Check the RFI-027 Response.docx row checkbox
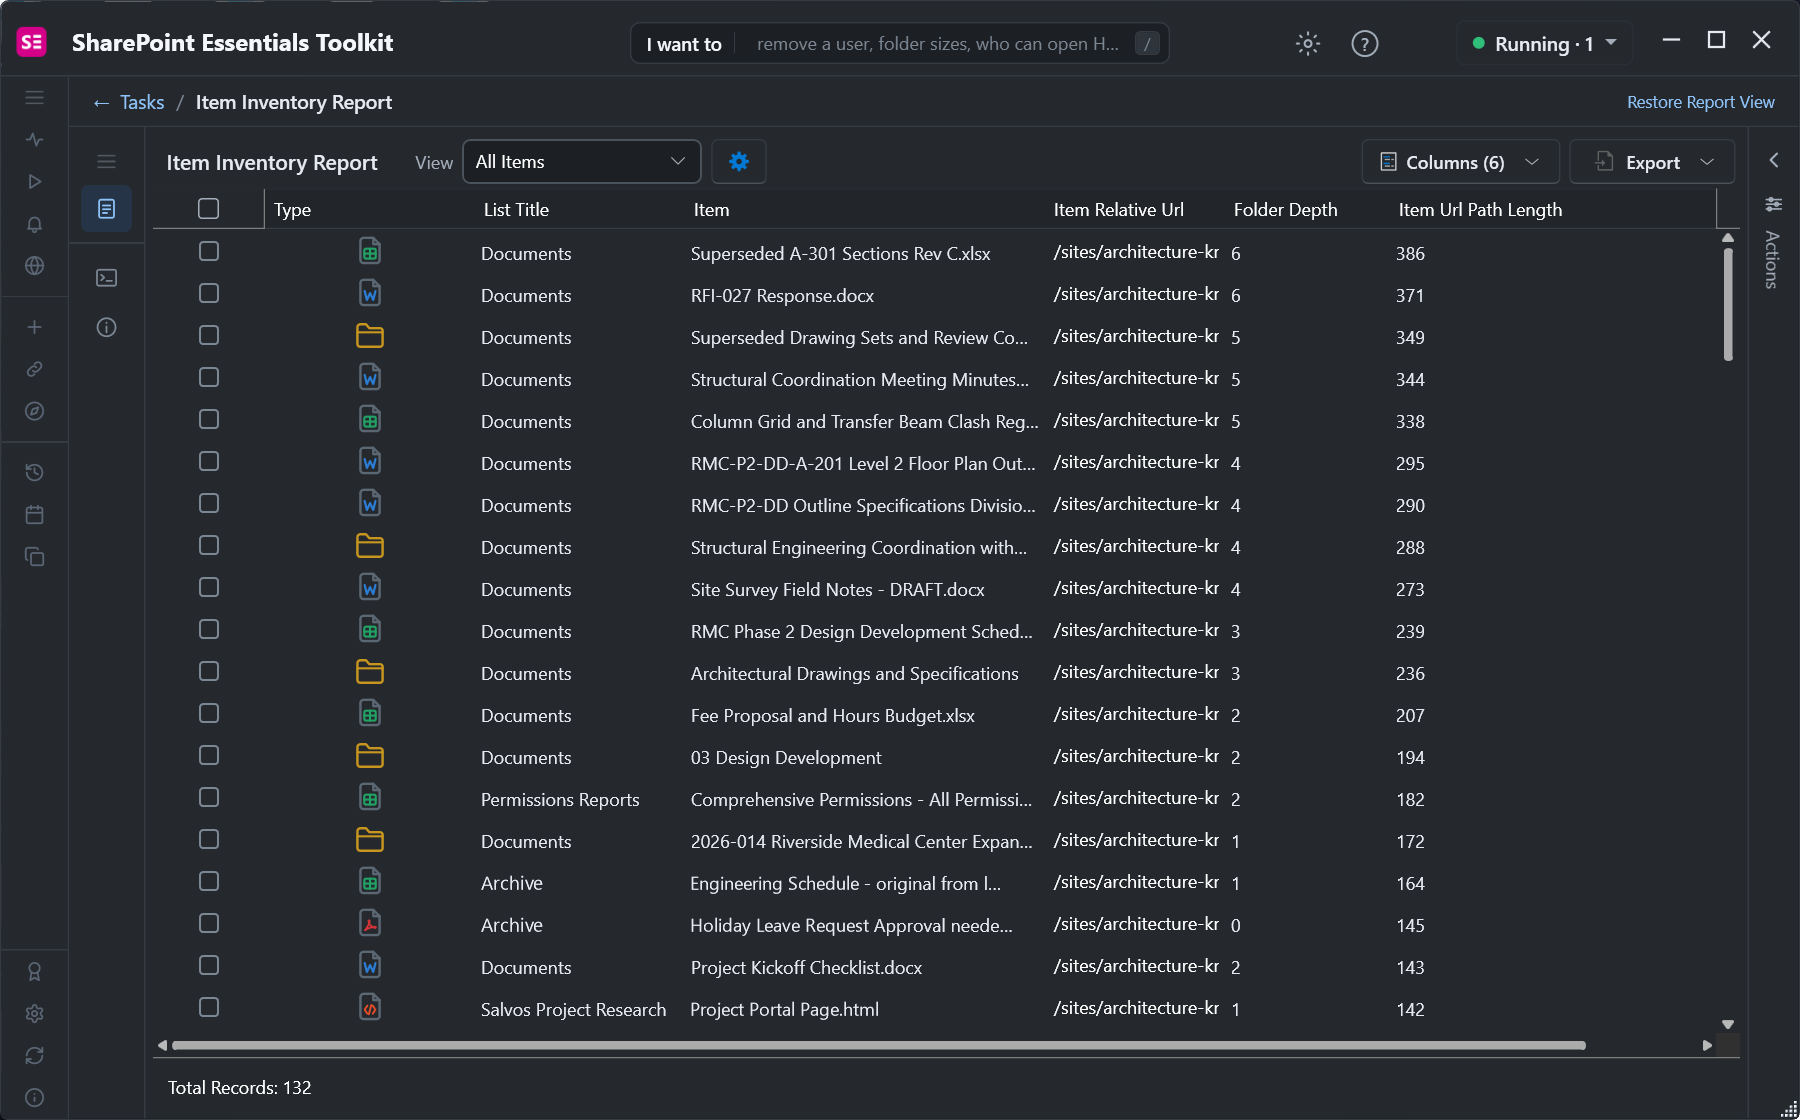Viewport: 1800px width, 1120px height. pyautogui.click(x=208, y=293)
